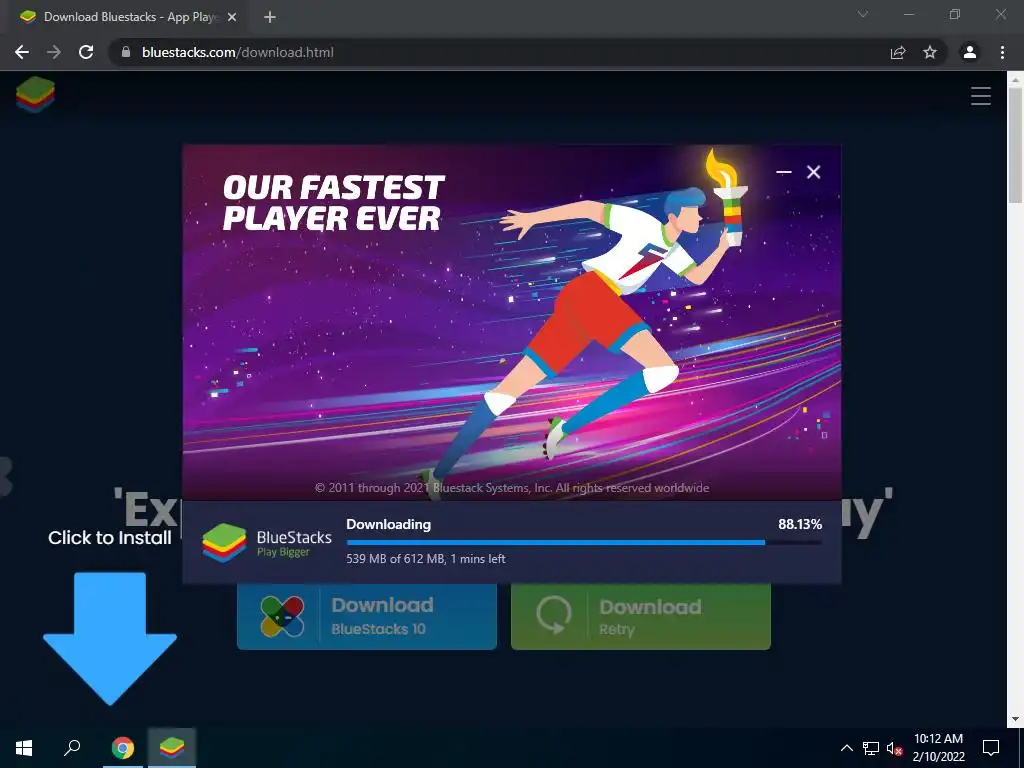
Task: Click the scrollbar down arrow
Action: tap(1015, 719)
